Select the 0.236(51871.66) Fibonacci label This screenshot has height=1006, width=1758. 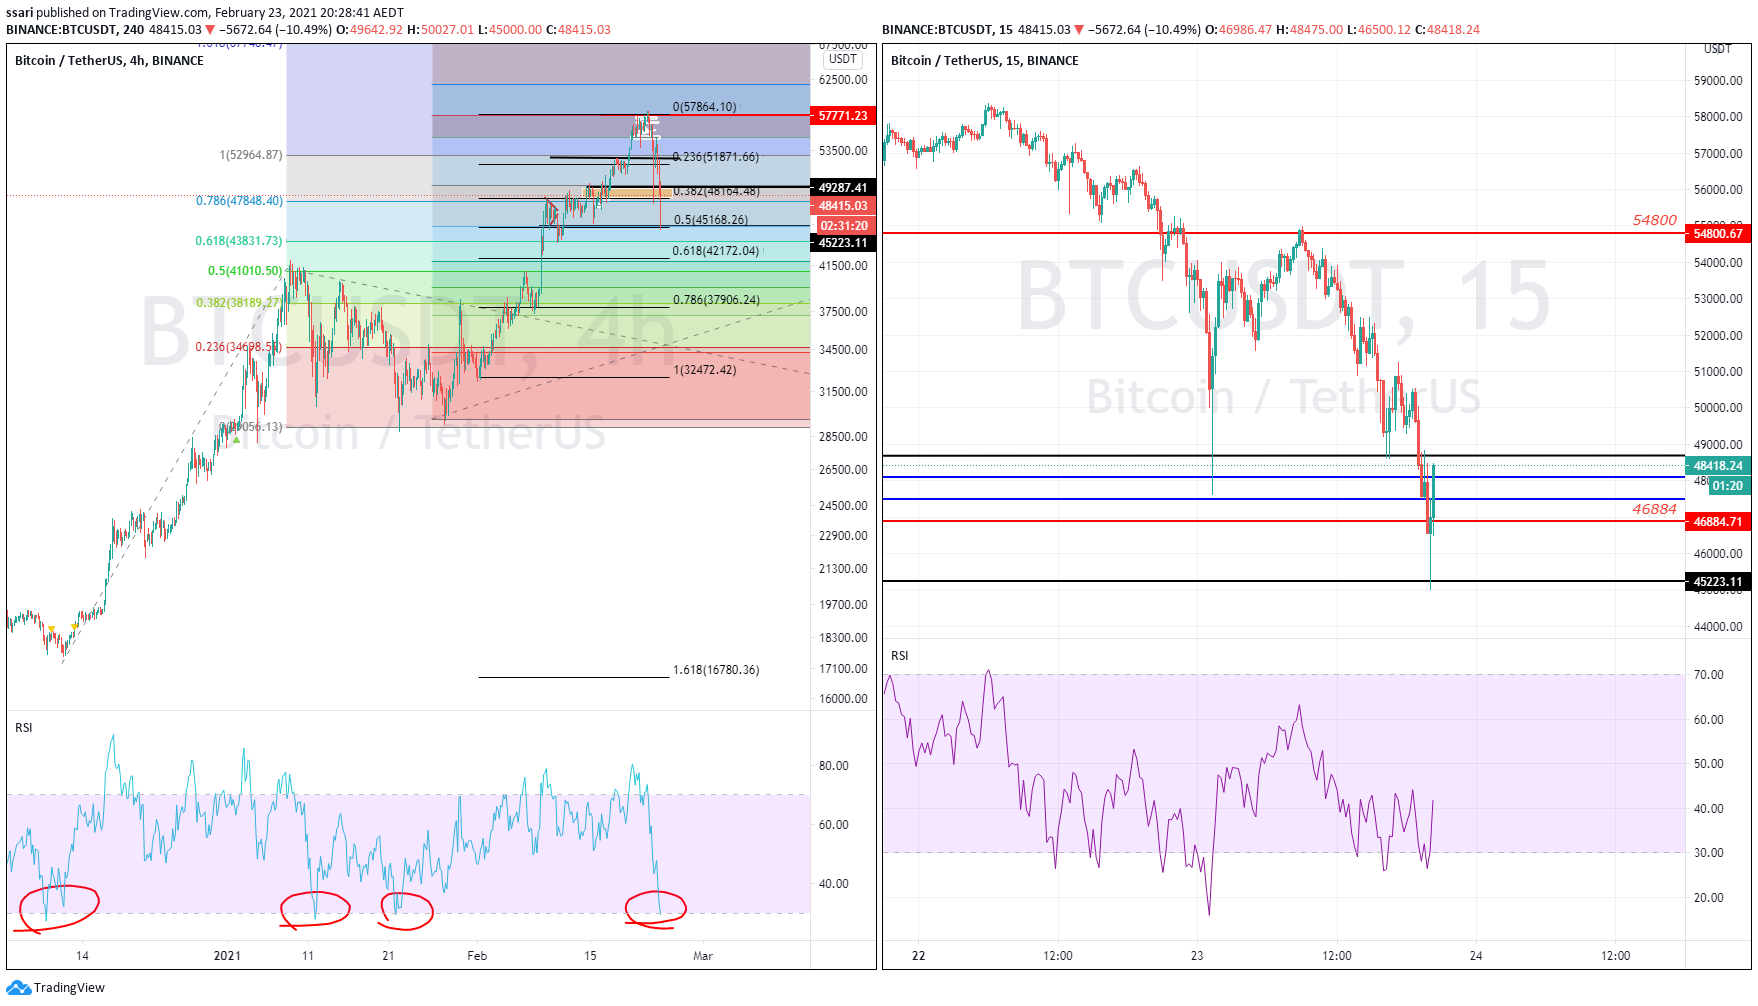(x=716, y=157)
